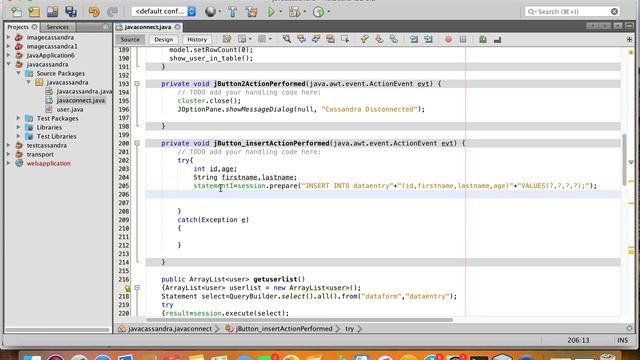This screenshot has height=360, width=640.
Task: Click the editor vertical scrollbar thumb
Action: [624, 159]
